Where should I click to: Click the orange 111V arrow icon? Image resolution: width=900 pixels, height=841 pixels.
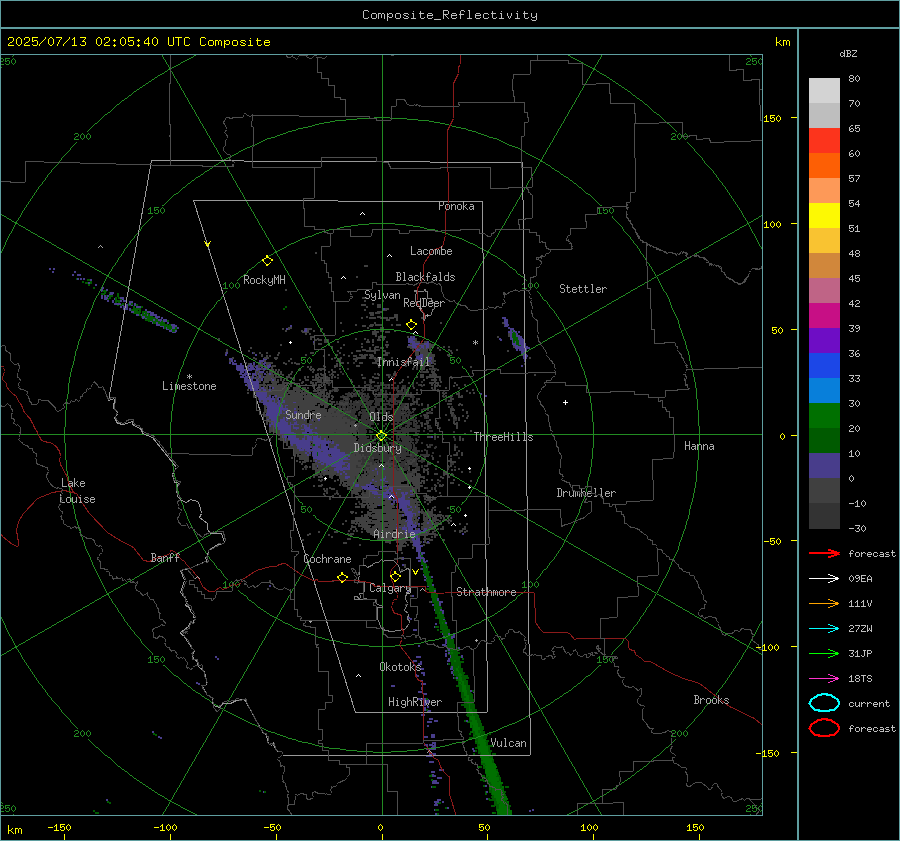point(824,603)
